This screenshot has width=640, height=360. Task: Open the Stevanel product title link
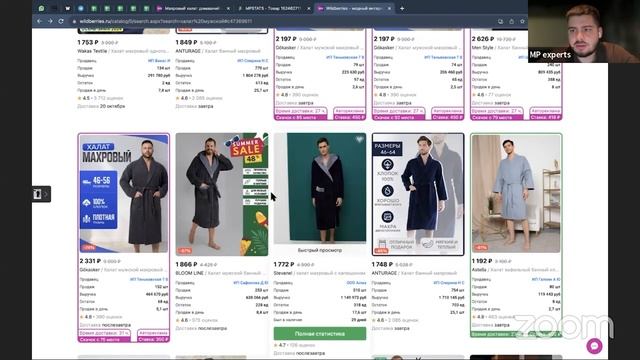pos(319,273)
